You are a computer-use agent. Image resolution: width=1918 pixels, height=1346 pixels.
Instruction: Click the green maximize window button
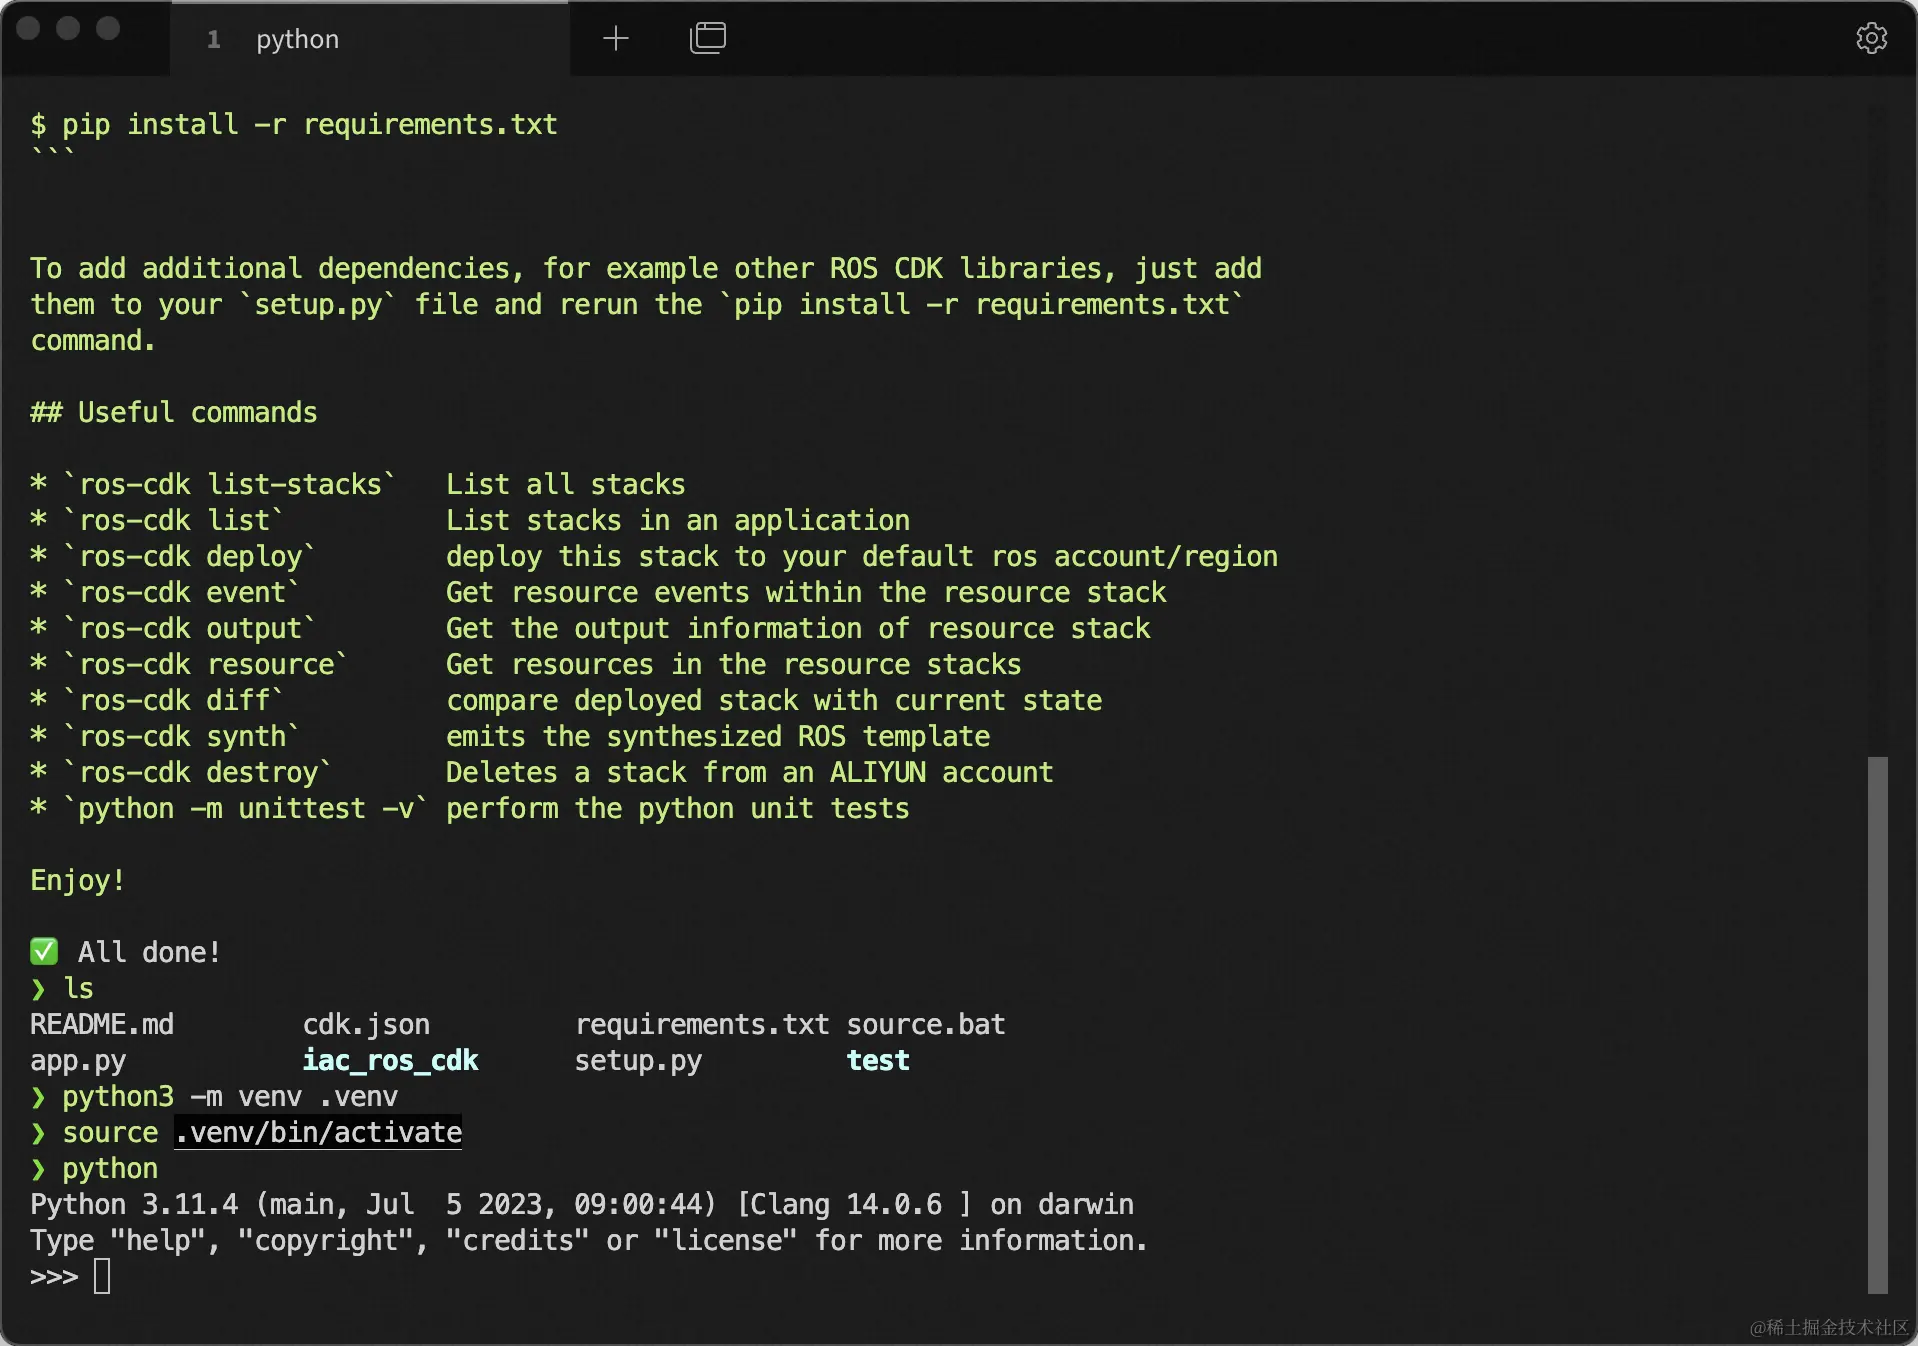tap(108, 29)
